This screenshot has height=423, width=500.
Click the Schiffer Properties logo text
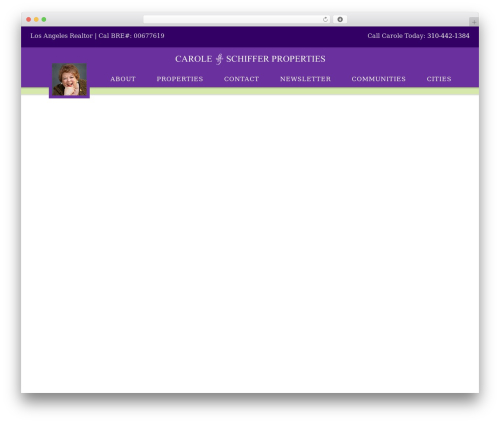276,59
